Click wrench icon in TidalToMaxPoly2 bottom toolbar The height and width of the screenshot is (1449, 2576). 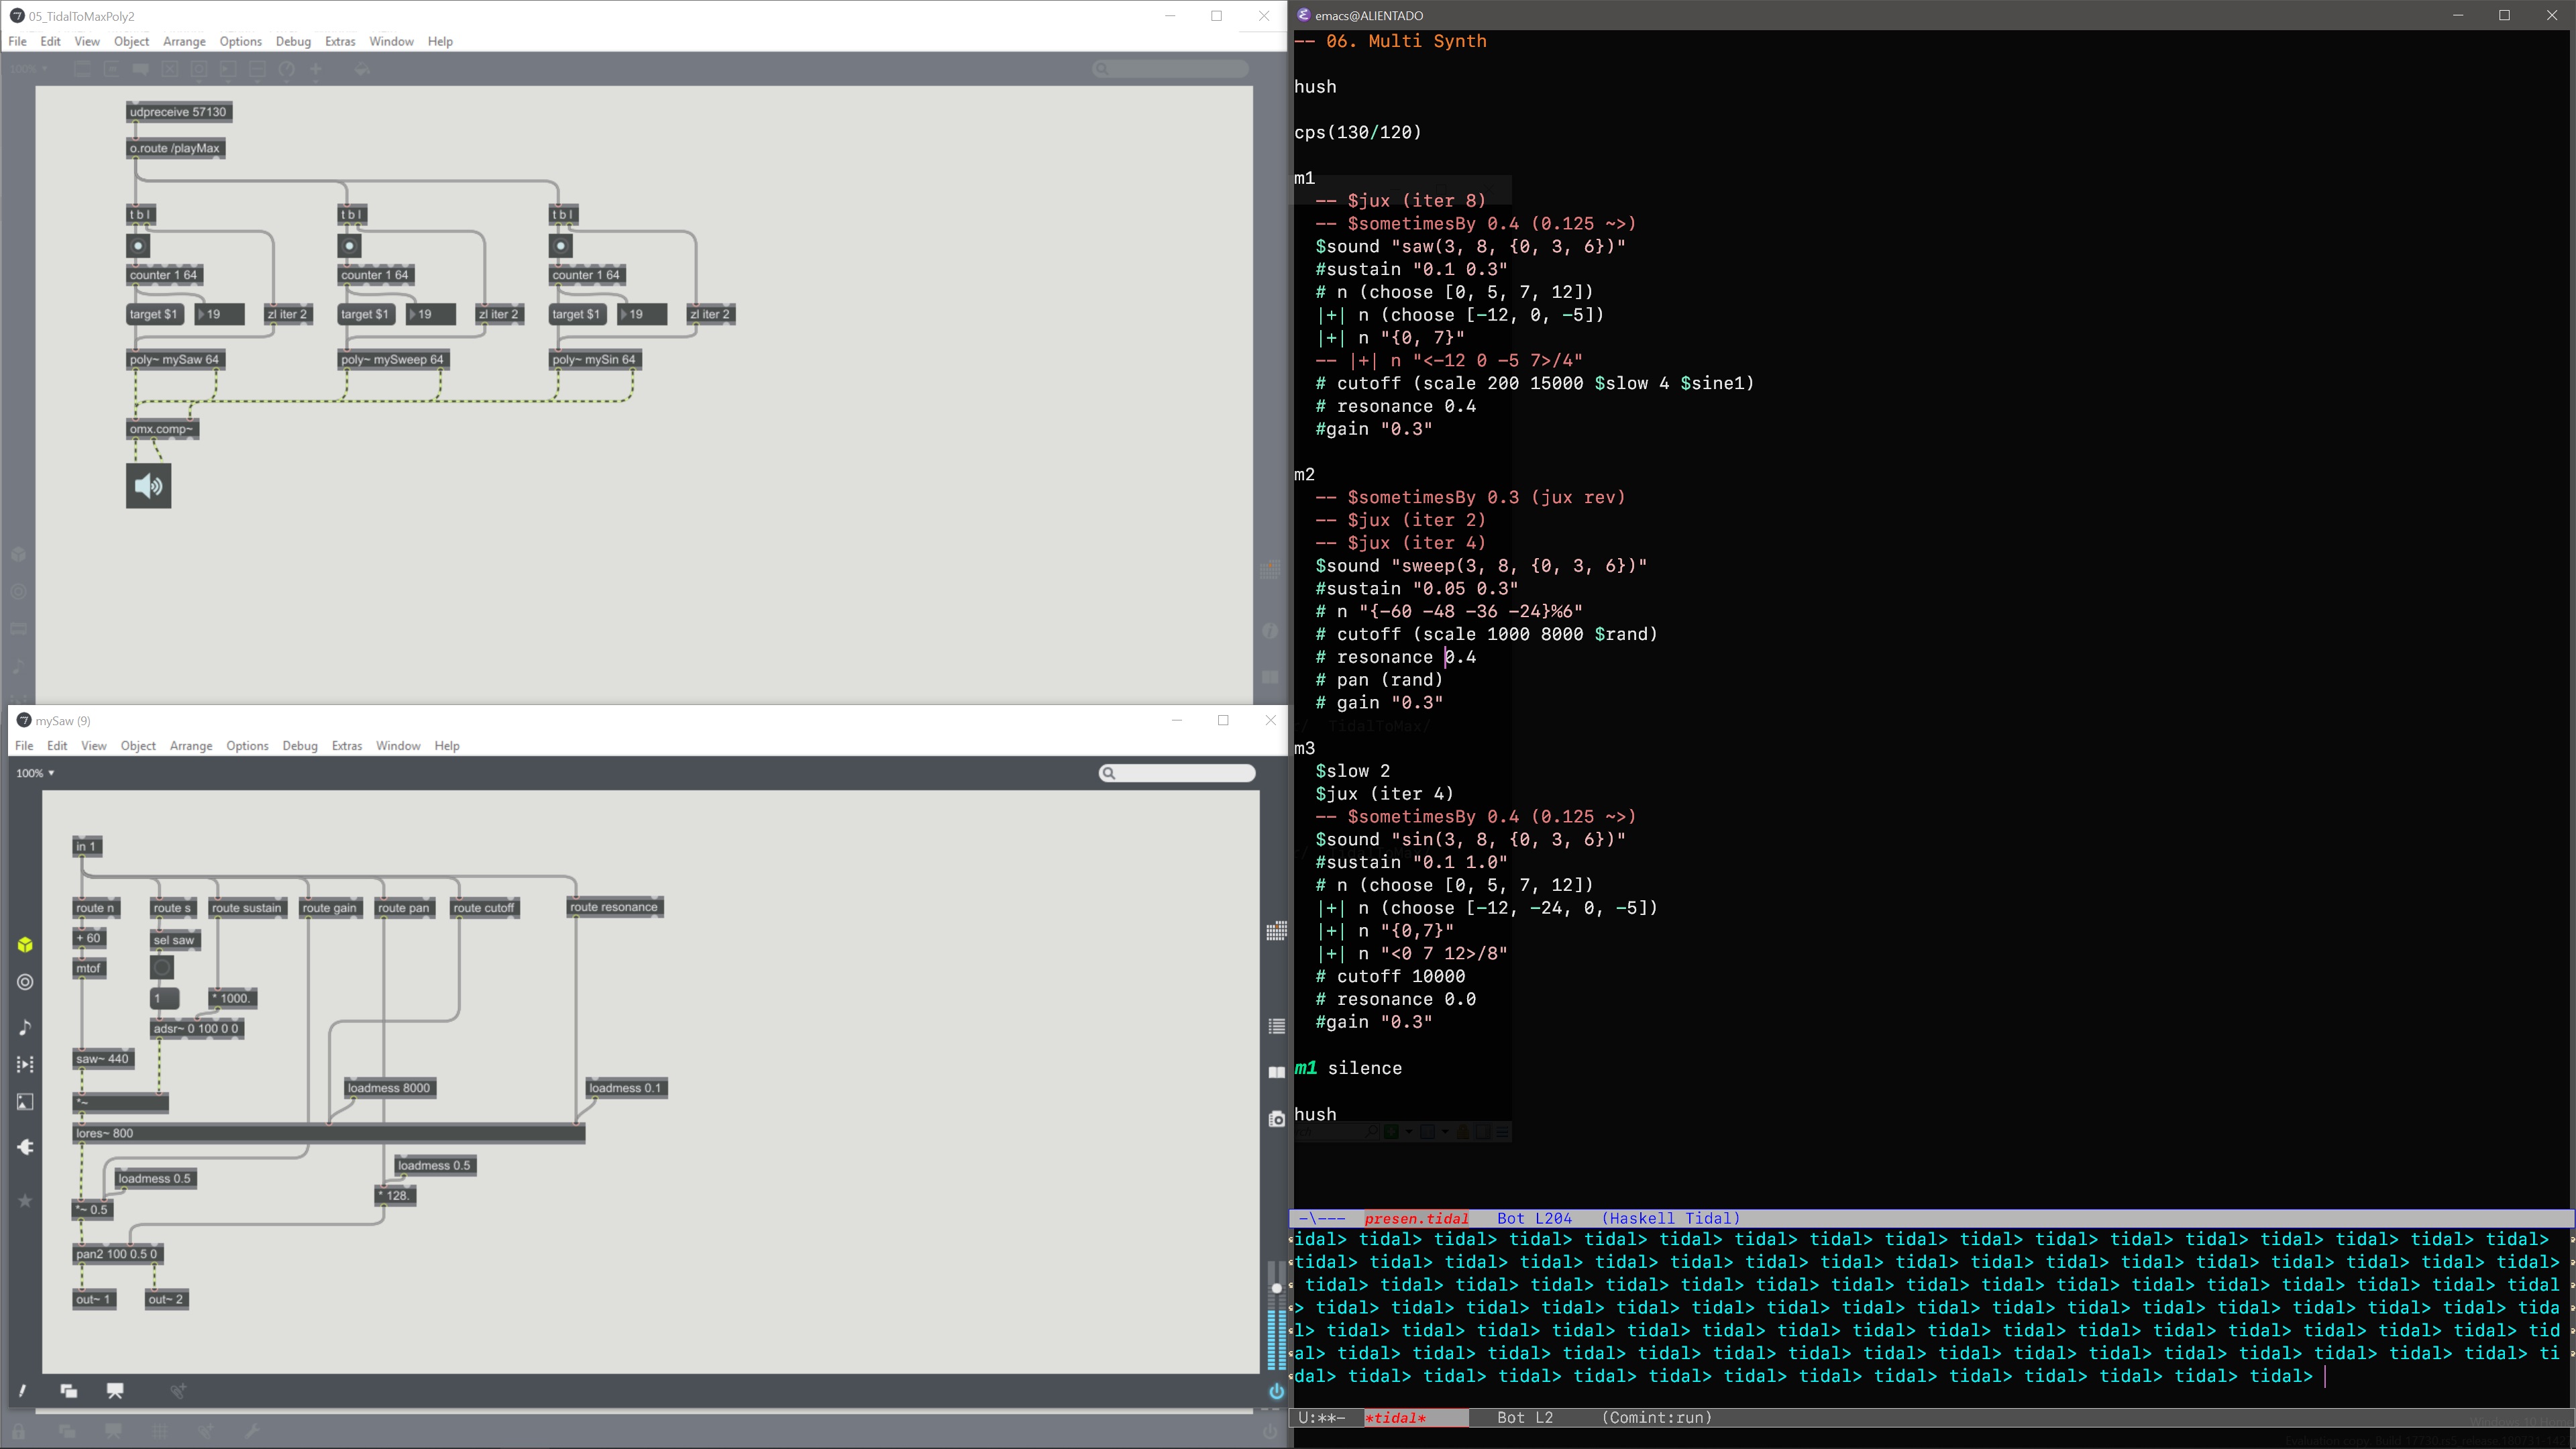pyautogui.click(x=252, y=1432)
